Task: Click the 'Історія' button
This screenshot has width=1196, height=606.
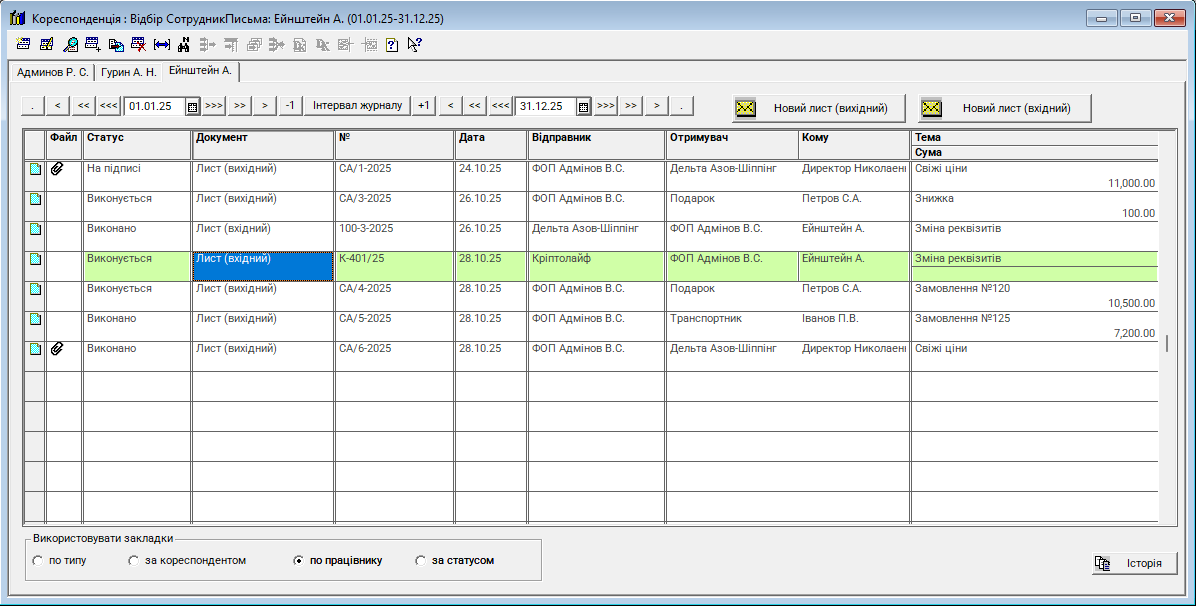Action: click(1134, 563)
